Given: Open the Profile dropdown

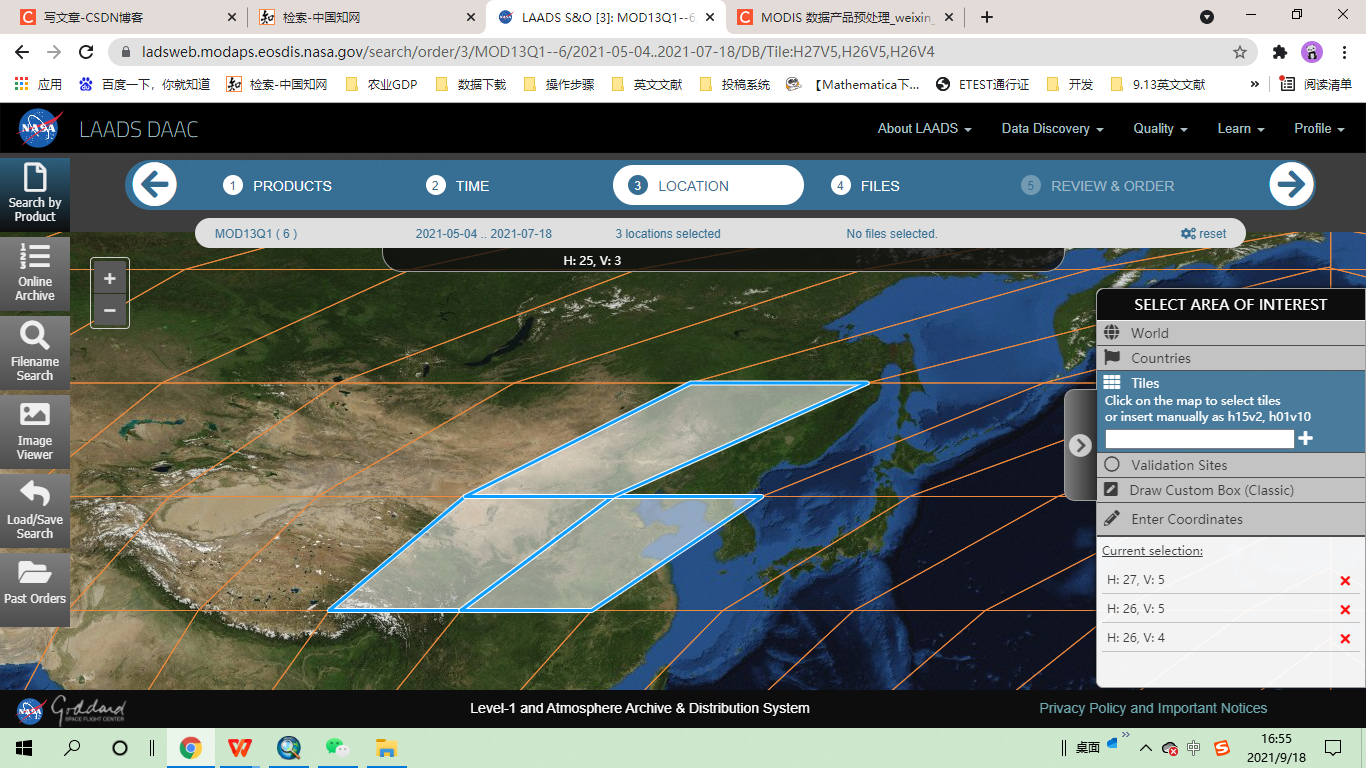Looking at the screenshot, I should point(1318,128).
